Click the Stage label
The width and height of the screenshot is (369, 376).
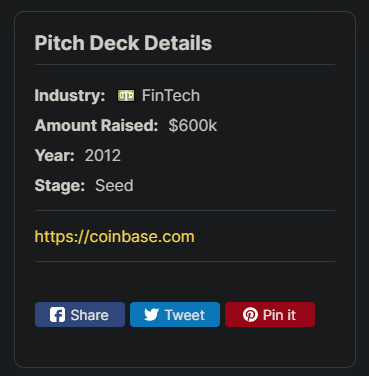(x=60, y=186)
